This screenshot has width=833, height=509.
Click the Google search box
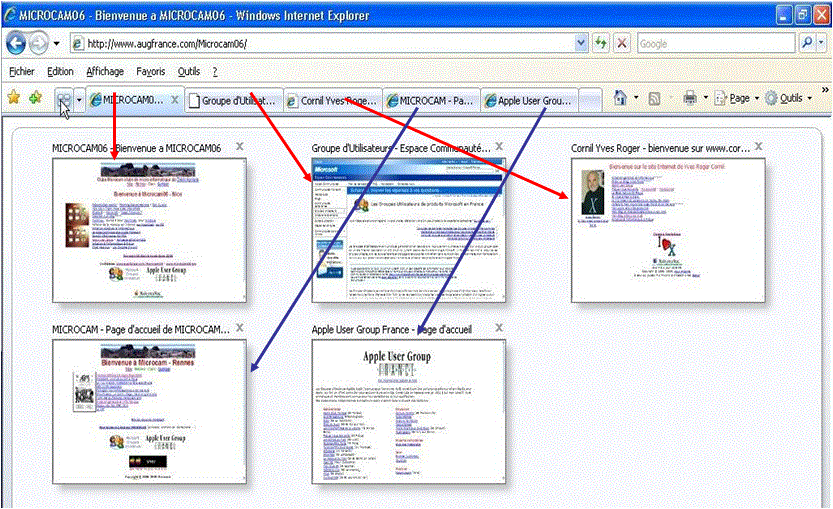tap(716, 44)
